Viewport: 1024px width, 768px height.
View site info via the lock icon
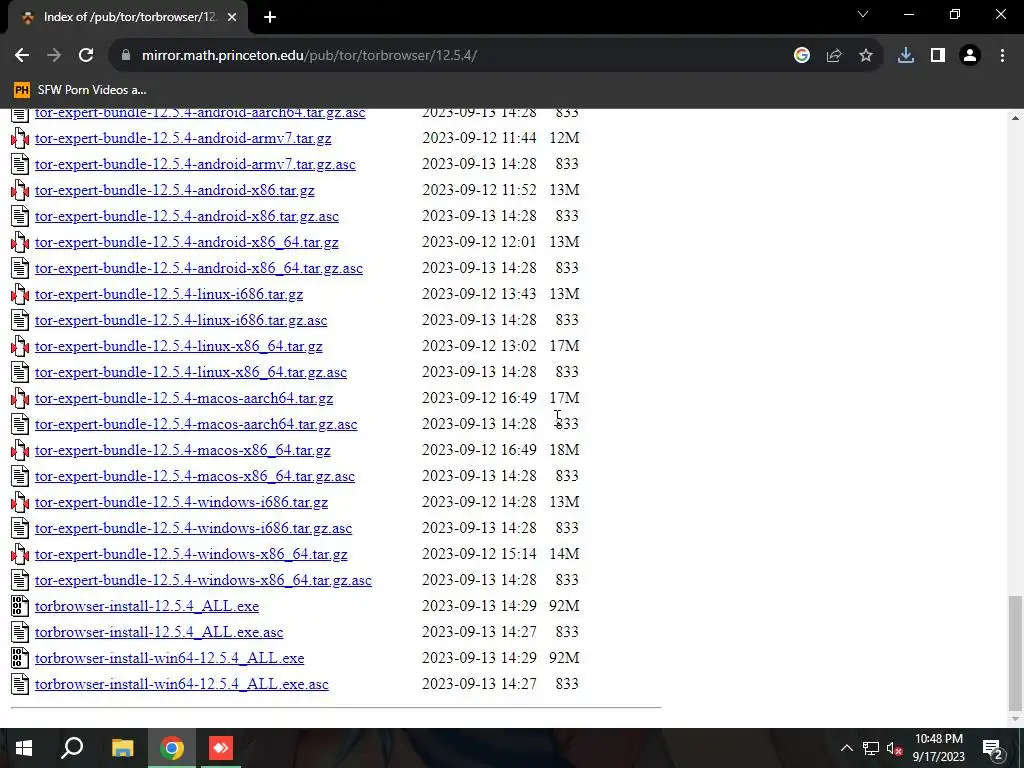(126, 56)
